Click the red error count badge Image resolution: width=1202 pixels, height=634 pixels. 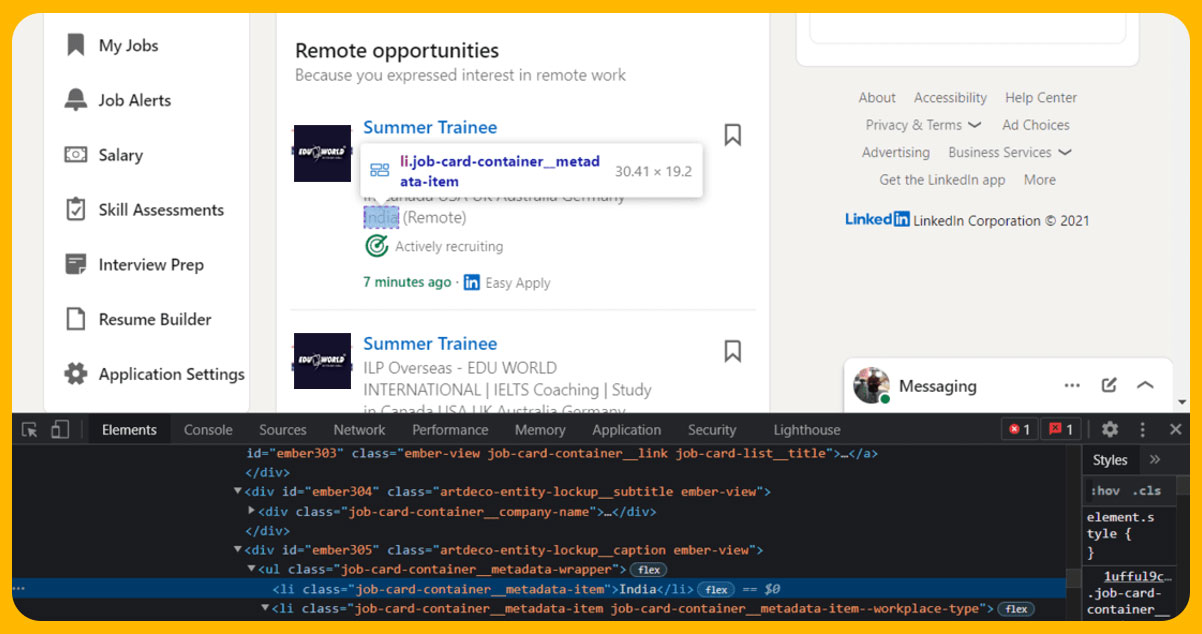click(x=1019, y=430)
